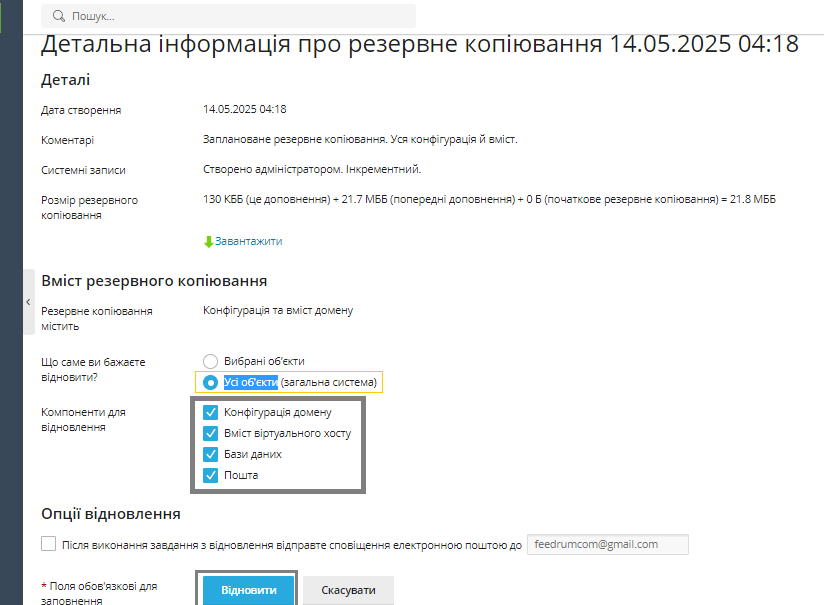This screenshot has height=605, width=824.
Task: Click the Бази даних label
Action: [253, 454]
